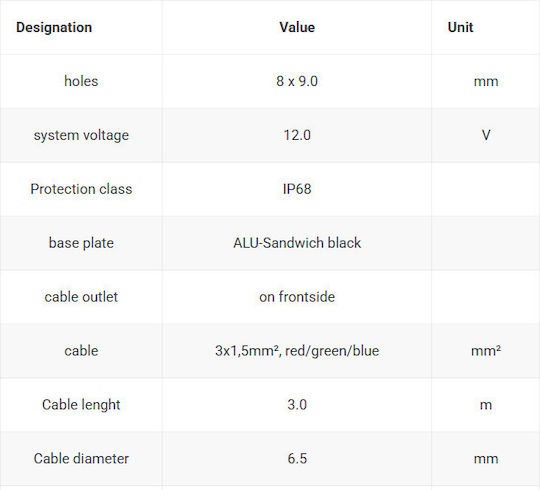The width and height of the screenshot is (540, 490).
Task: Select the system voltage label
Action: coord(81,135)
